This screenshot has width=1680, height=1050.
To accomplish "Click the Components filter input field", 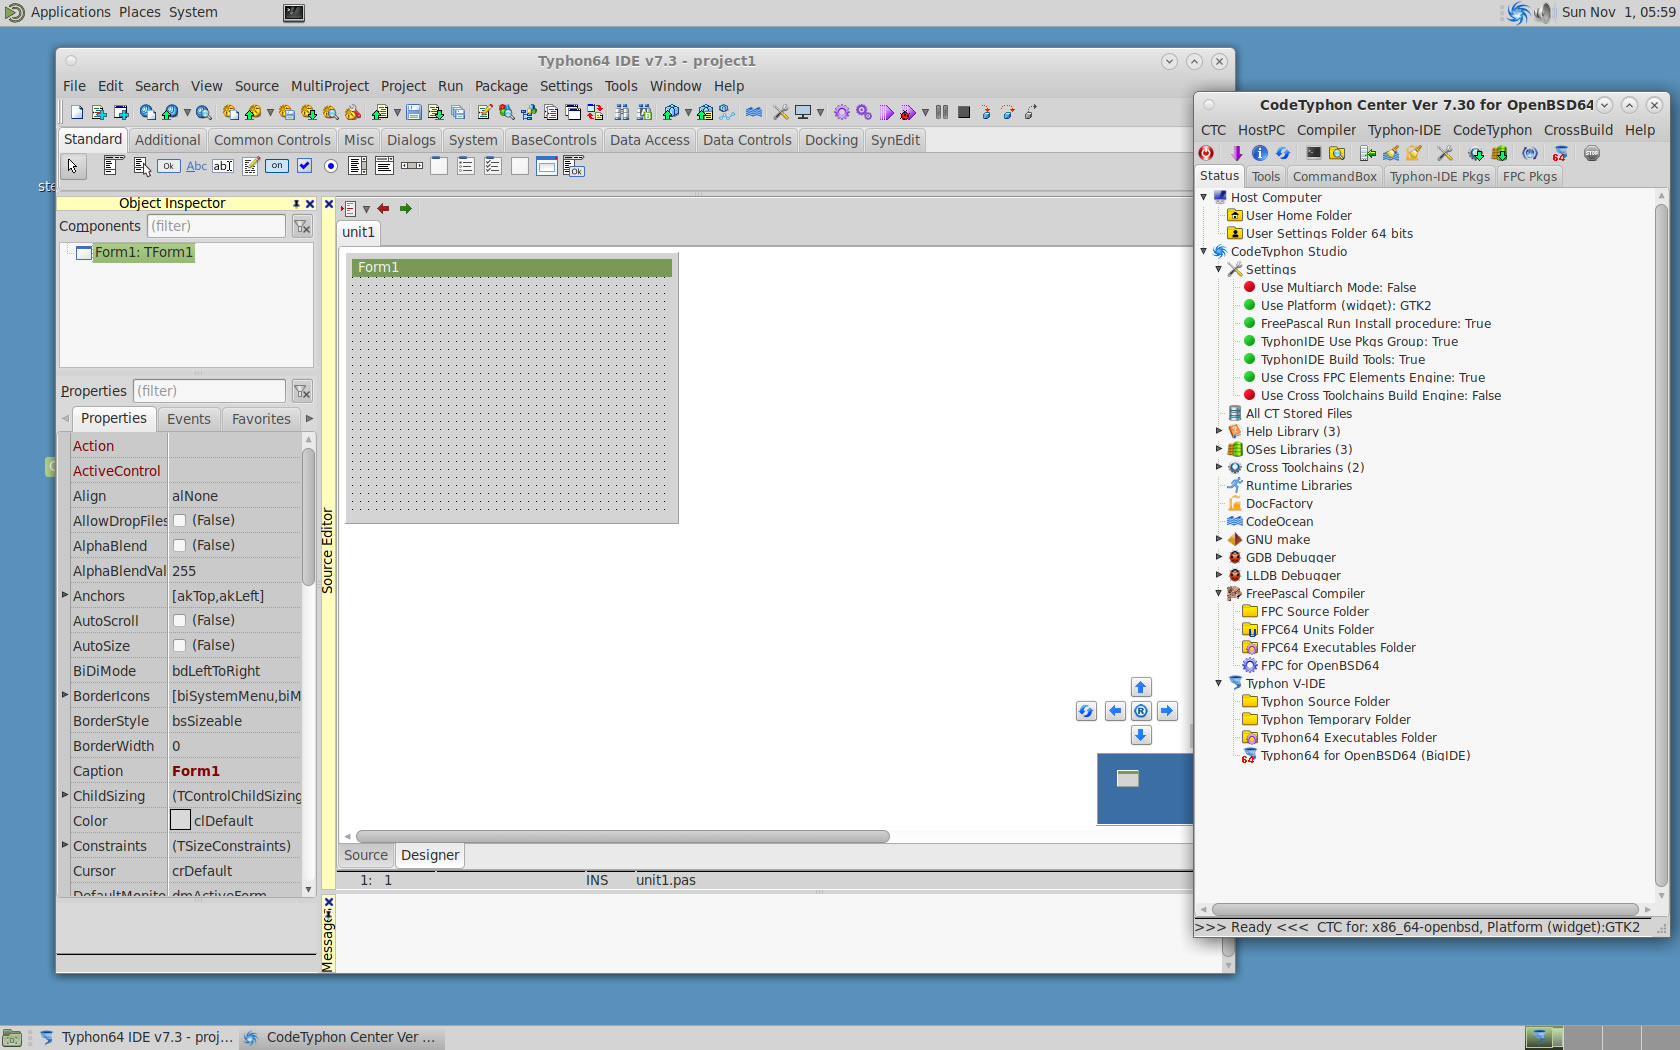I will tap(216, 226).
